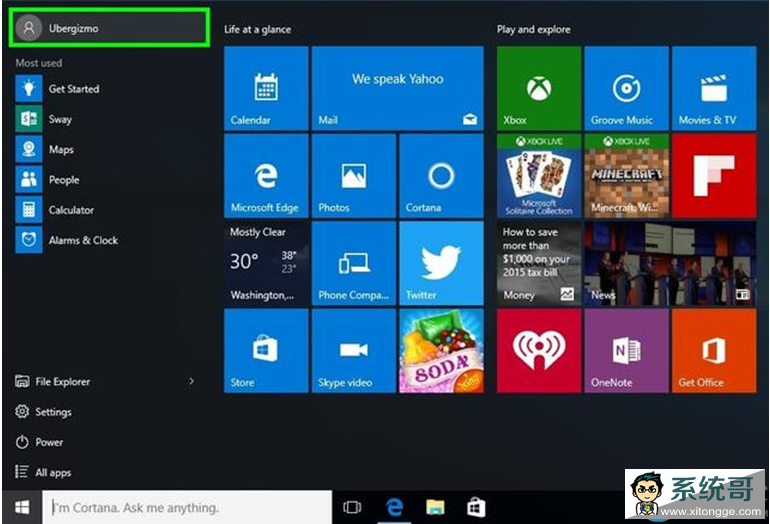Viewport: 770px width, 524px height.
Task: Open the News live tile
Action: click(x=670, y=263)
